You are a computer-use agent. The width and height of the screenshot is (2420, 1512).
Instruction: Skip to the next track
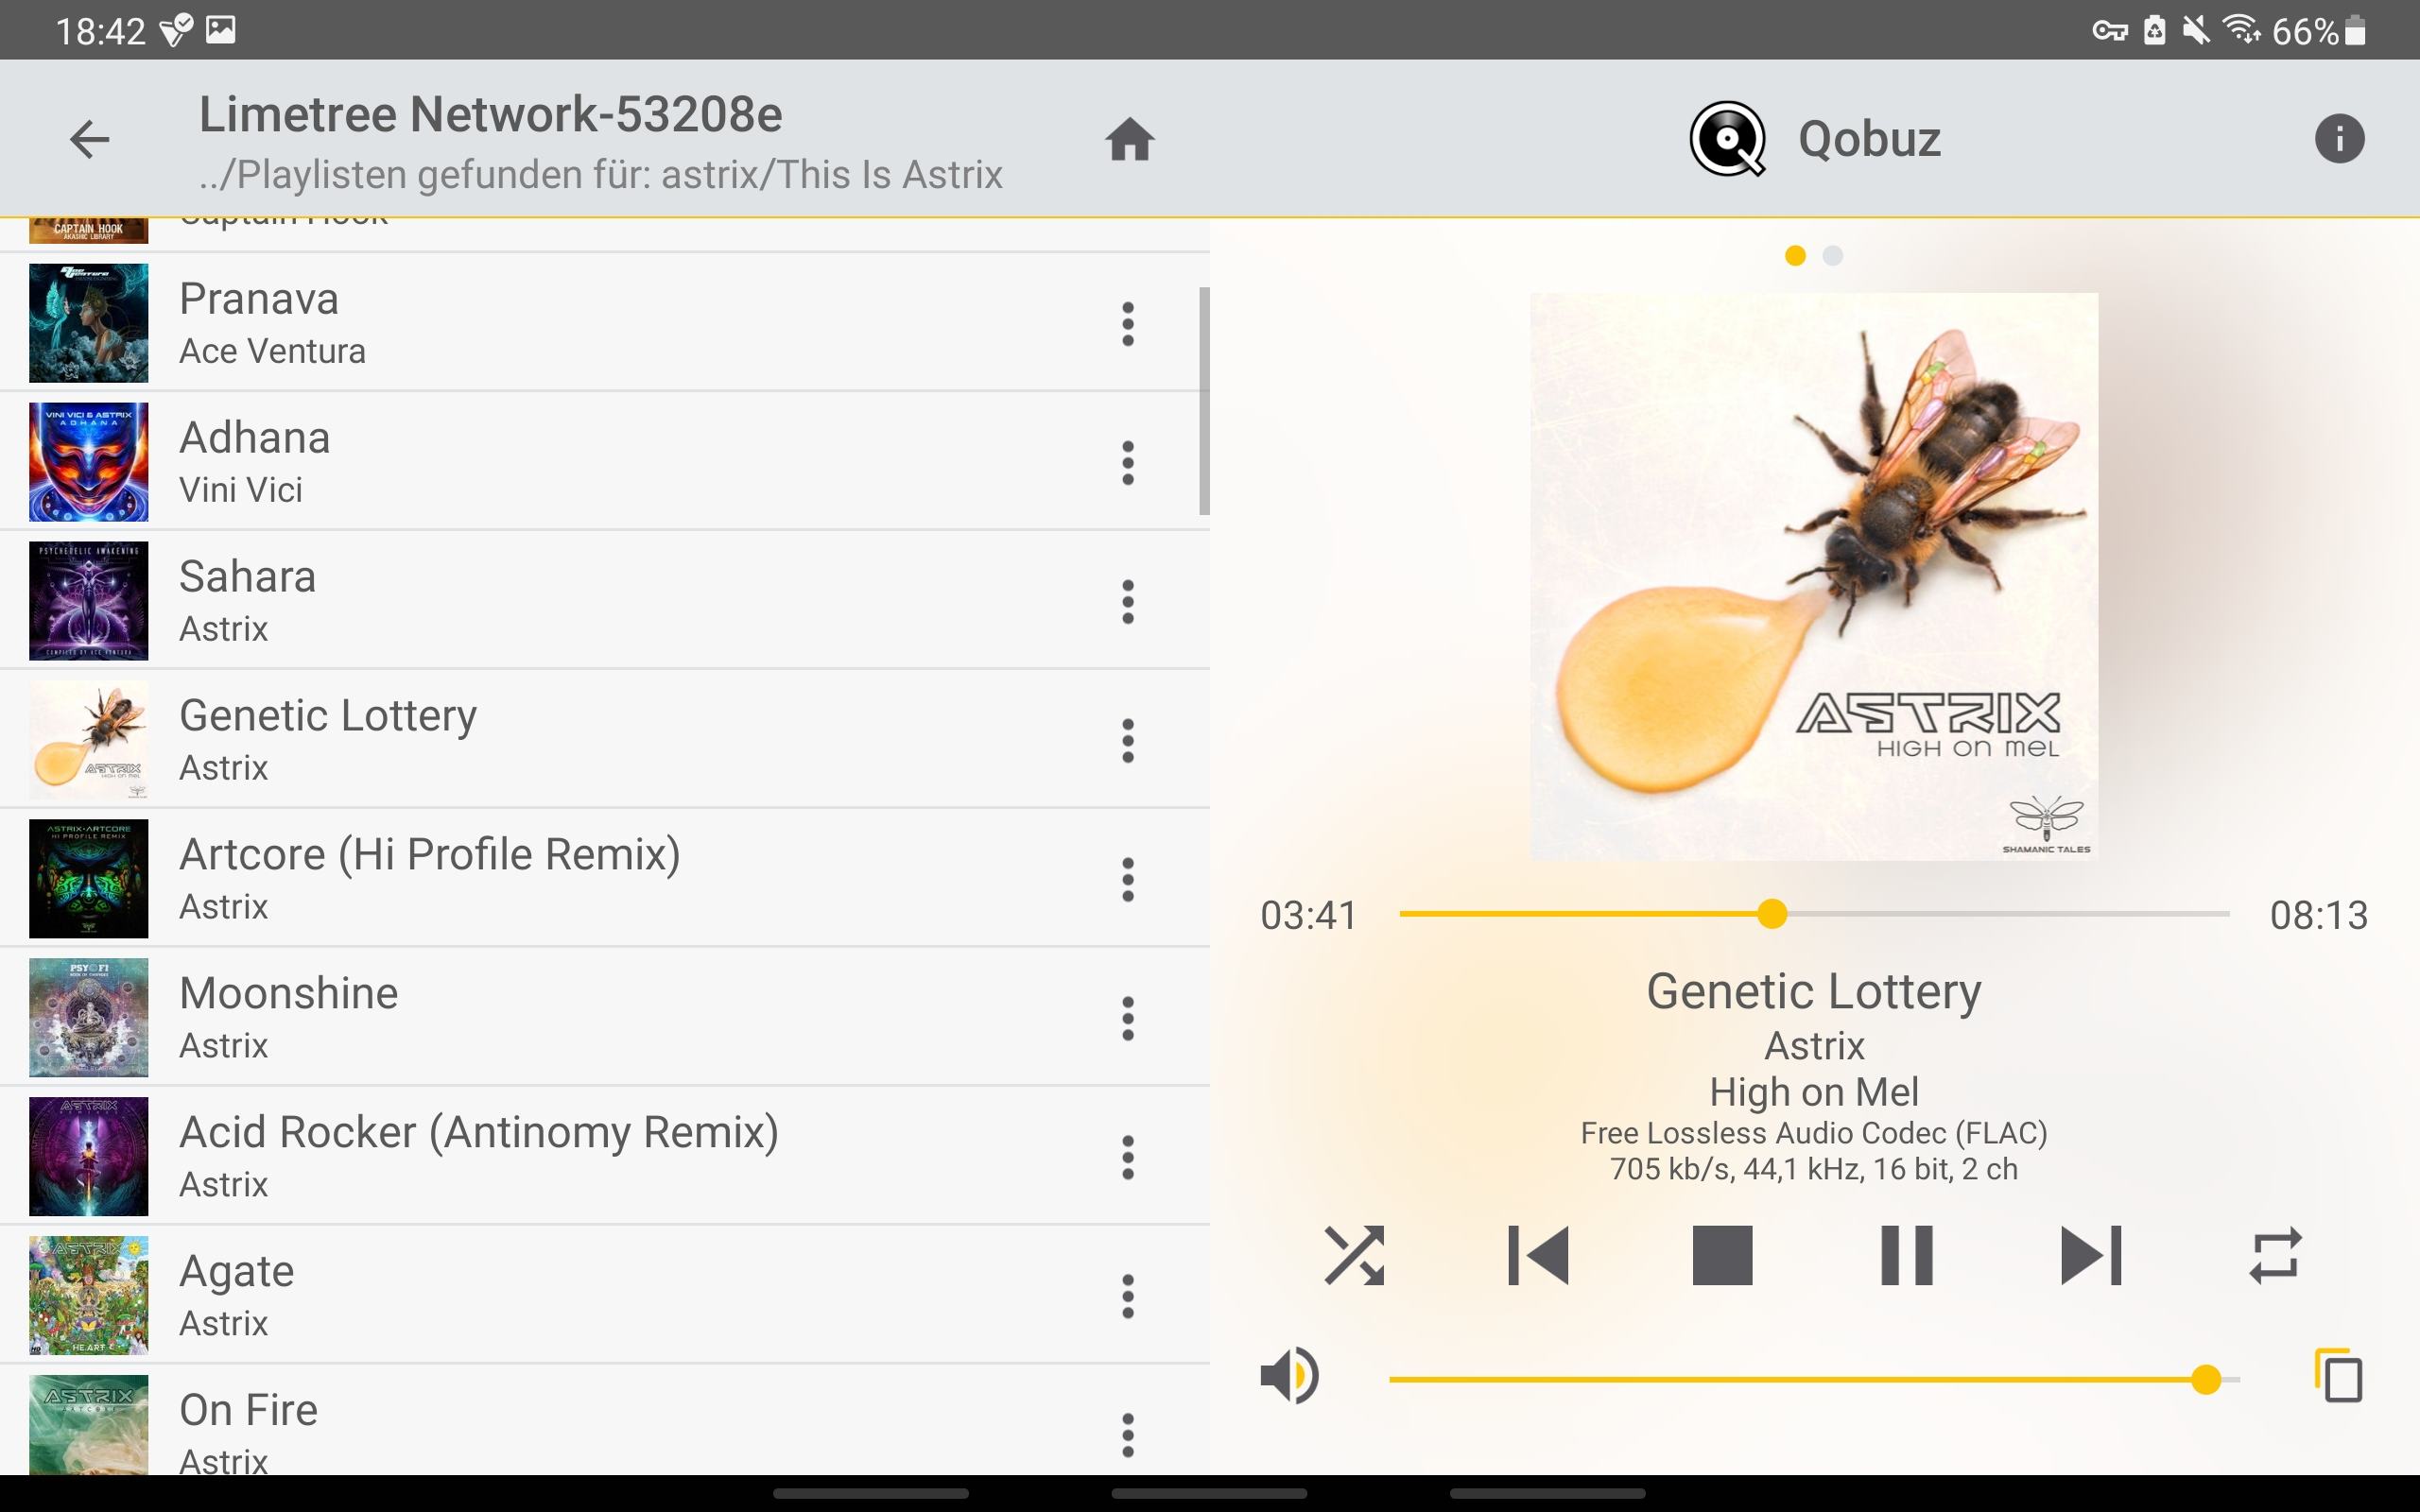coord(2091,1255)
